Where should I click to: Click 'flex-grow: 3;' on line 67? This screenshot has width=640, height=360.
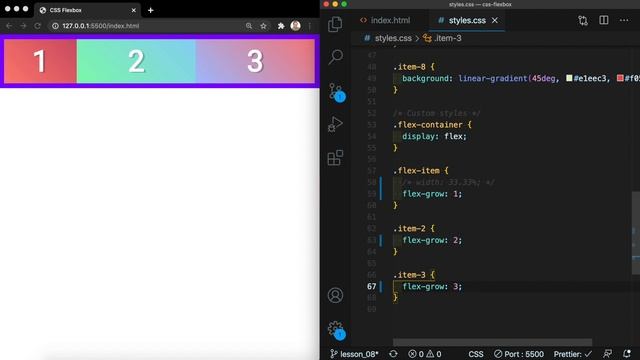coord(432,287)
